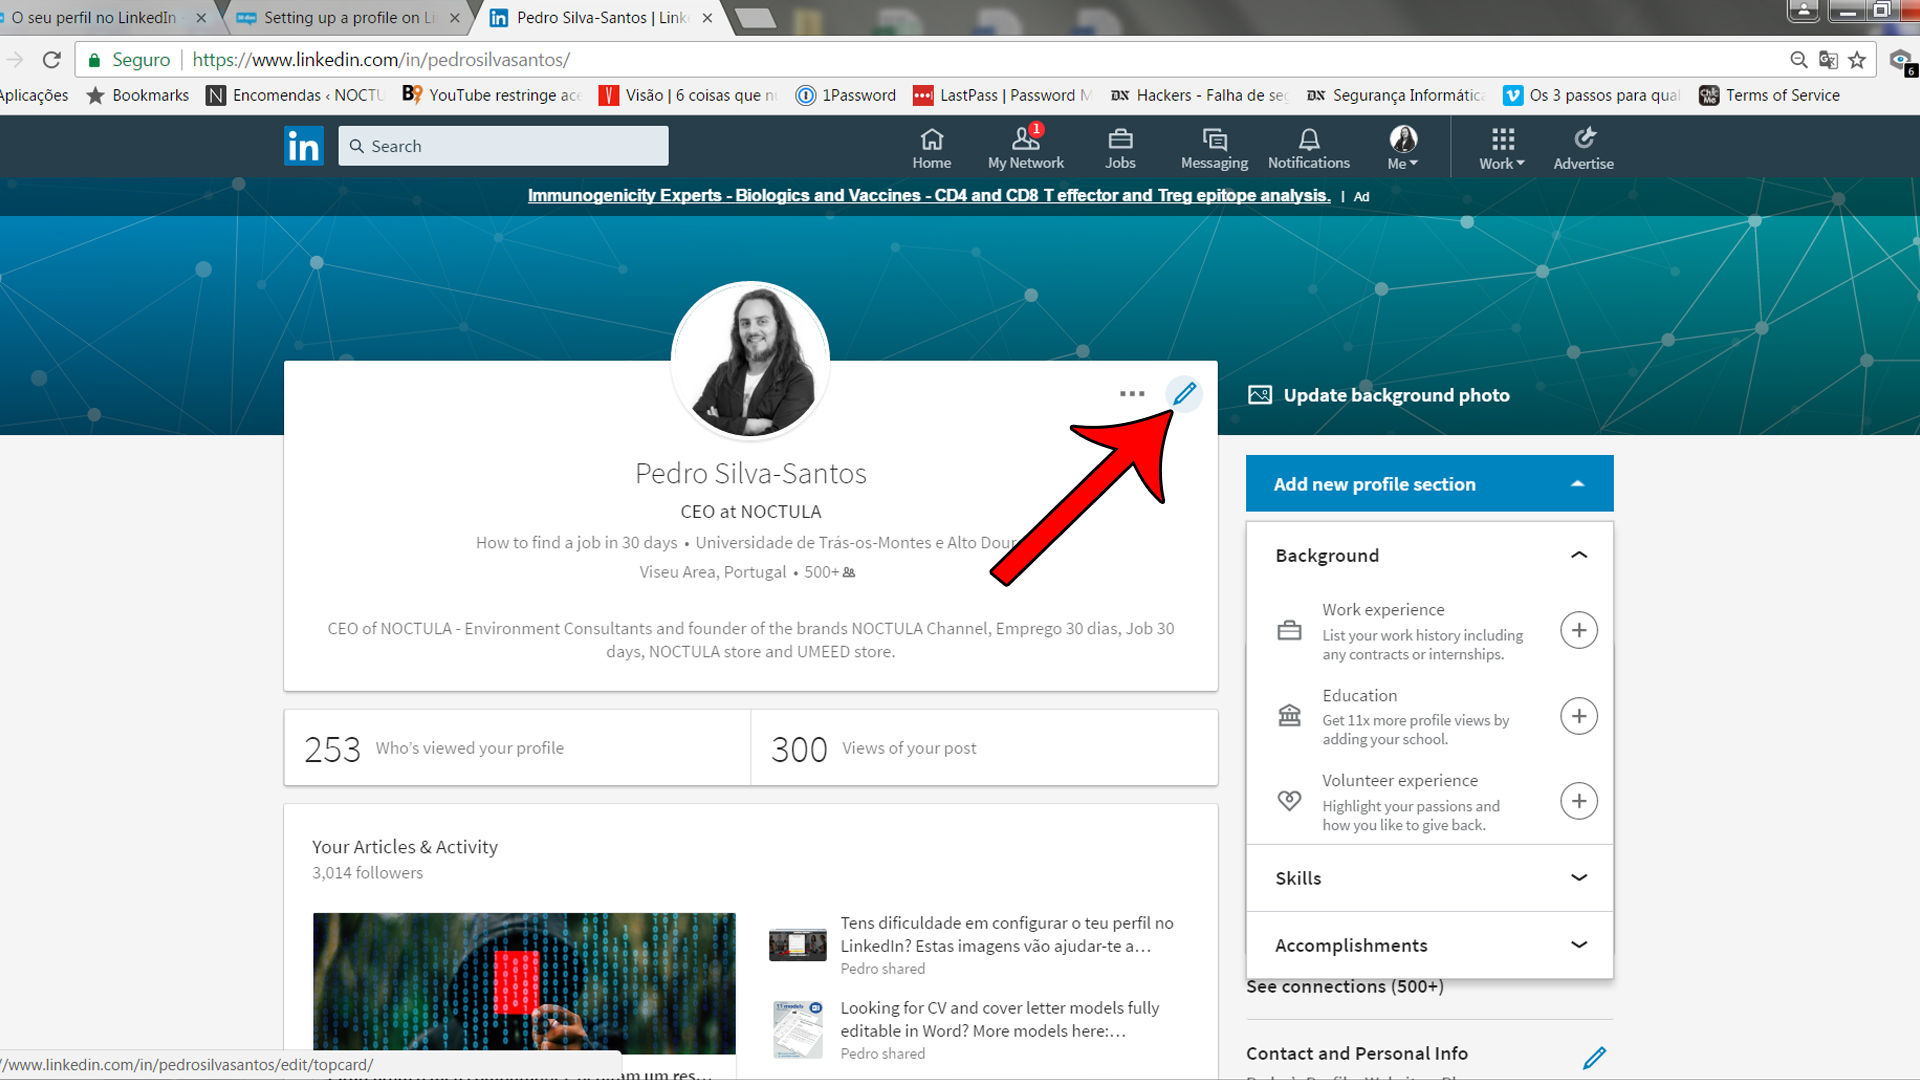
Task: Open the new tab button
Action: point(755,18)
